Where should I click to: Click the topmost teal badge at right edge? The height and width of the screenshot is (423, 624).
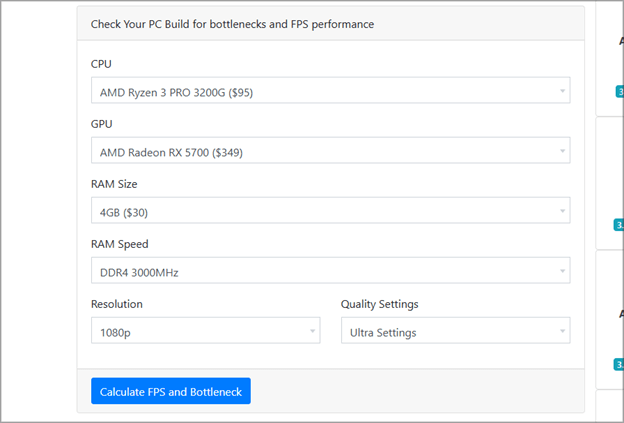(x=620, y=91)
